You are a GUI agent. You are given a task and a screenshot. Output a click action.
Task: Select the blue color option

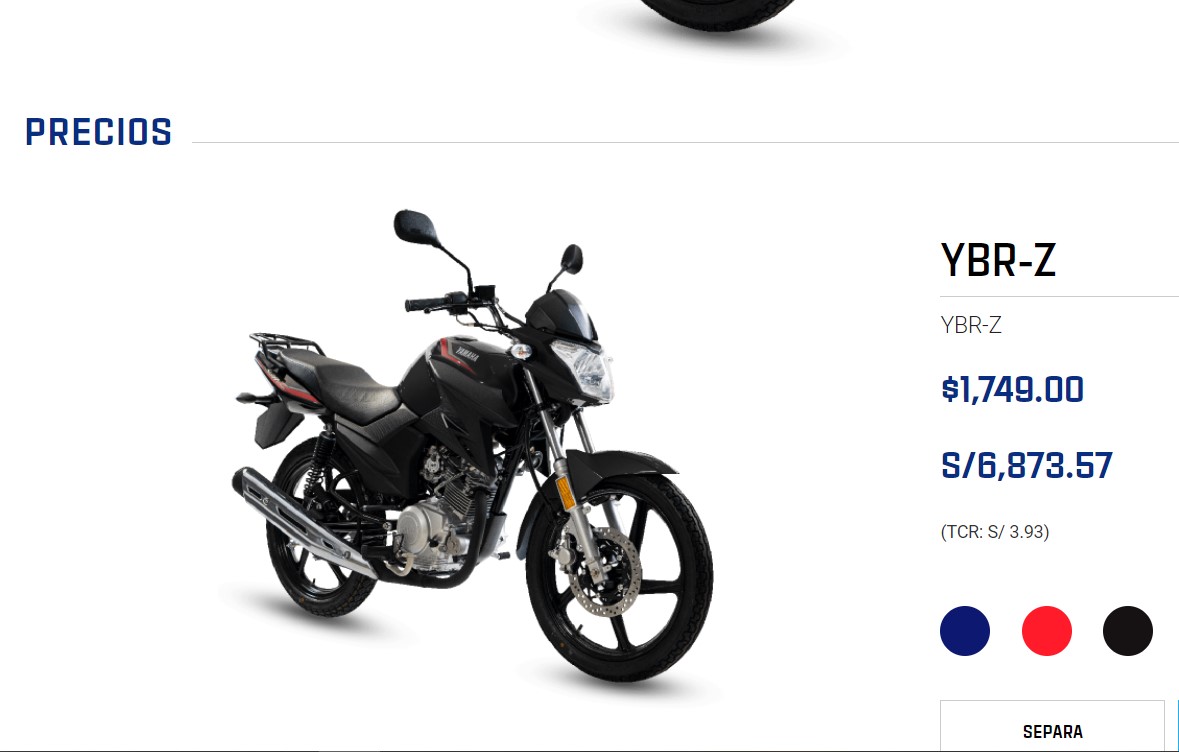pyautogui.click(x=965, y=631)
